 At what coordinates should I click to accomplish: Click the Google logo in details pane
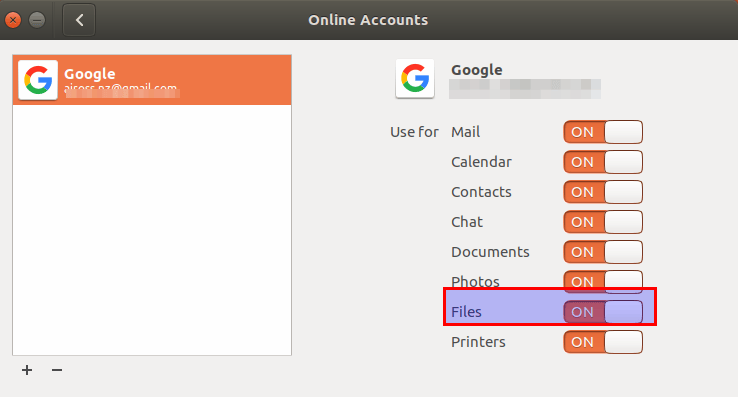point(415,78)
